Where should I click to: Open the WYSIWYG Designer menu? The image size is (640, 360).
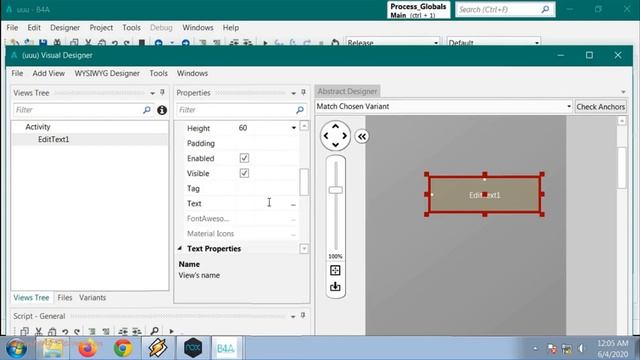tap(107, 73)
